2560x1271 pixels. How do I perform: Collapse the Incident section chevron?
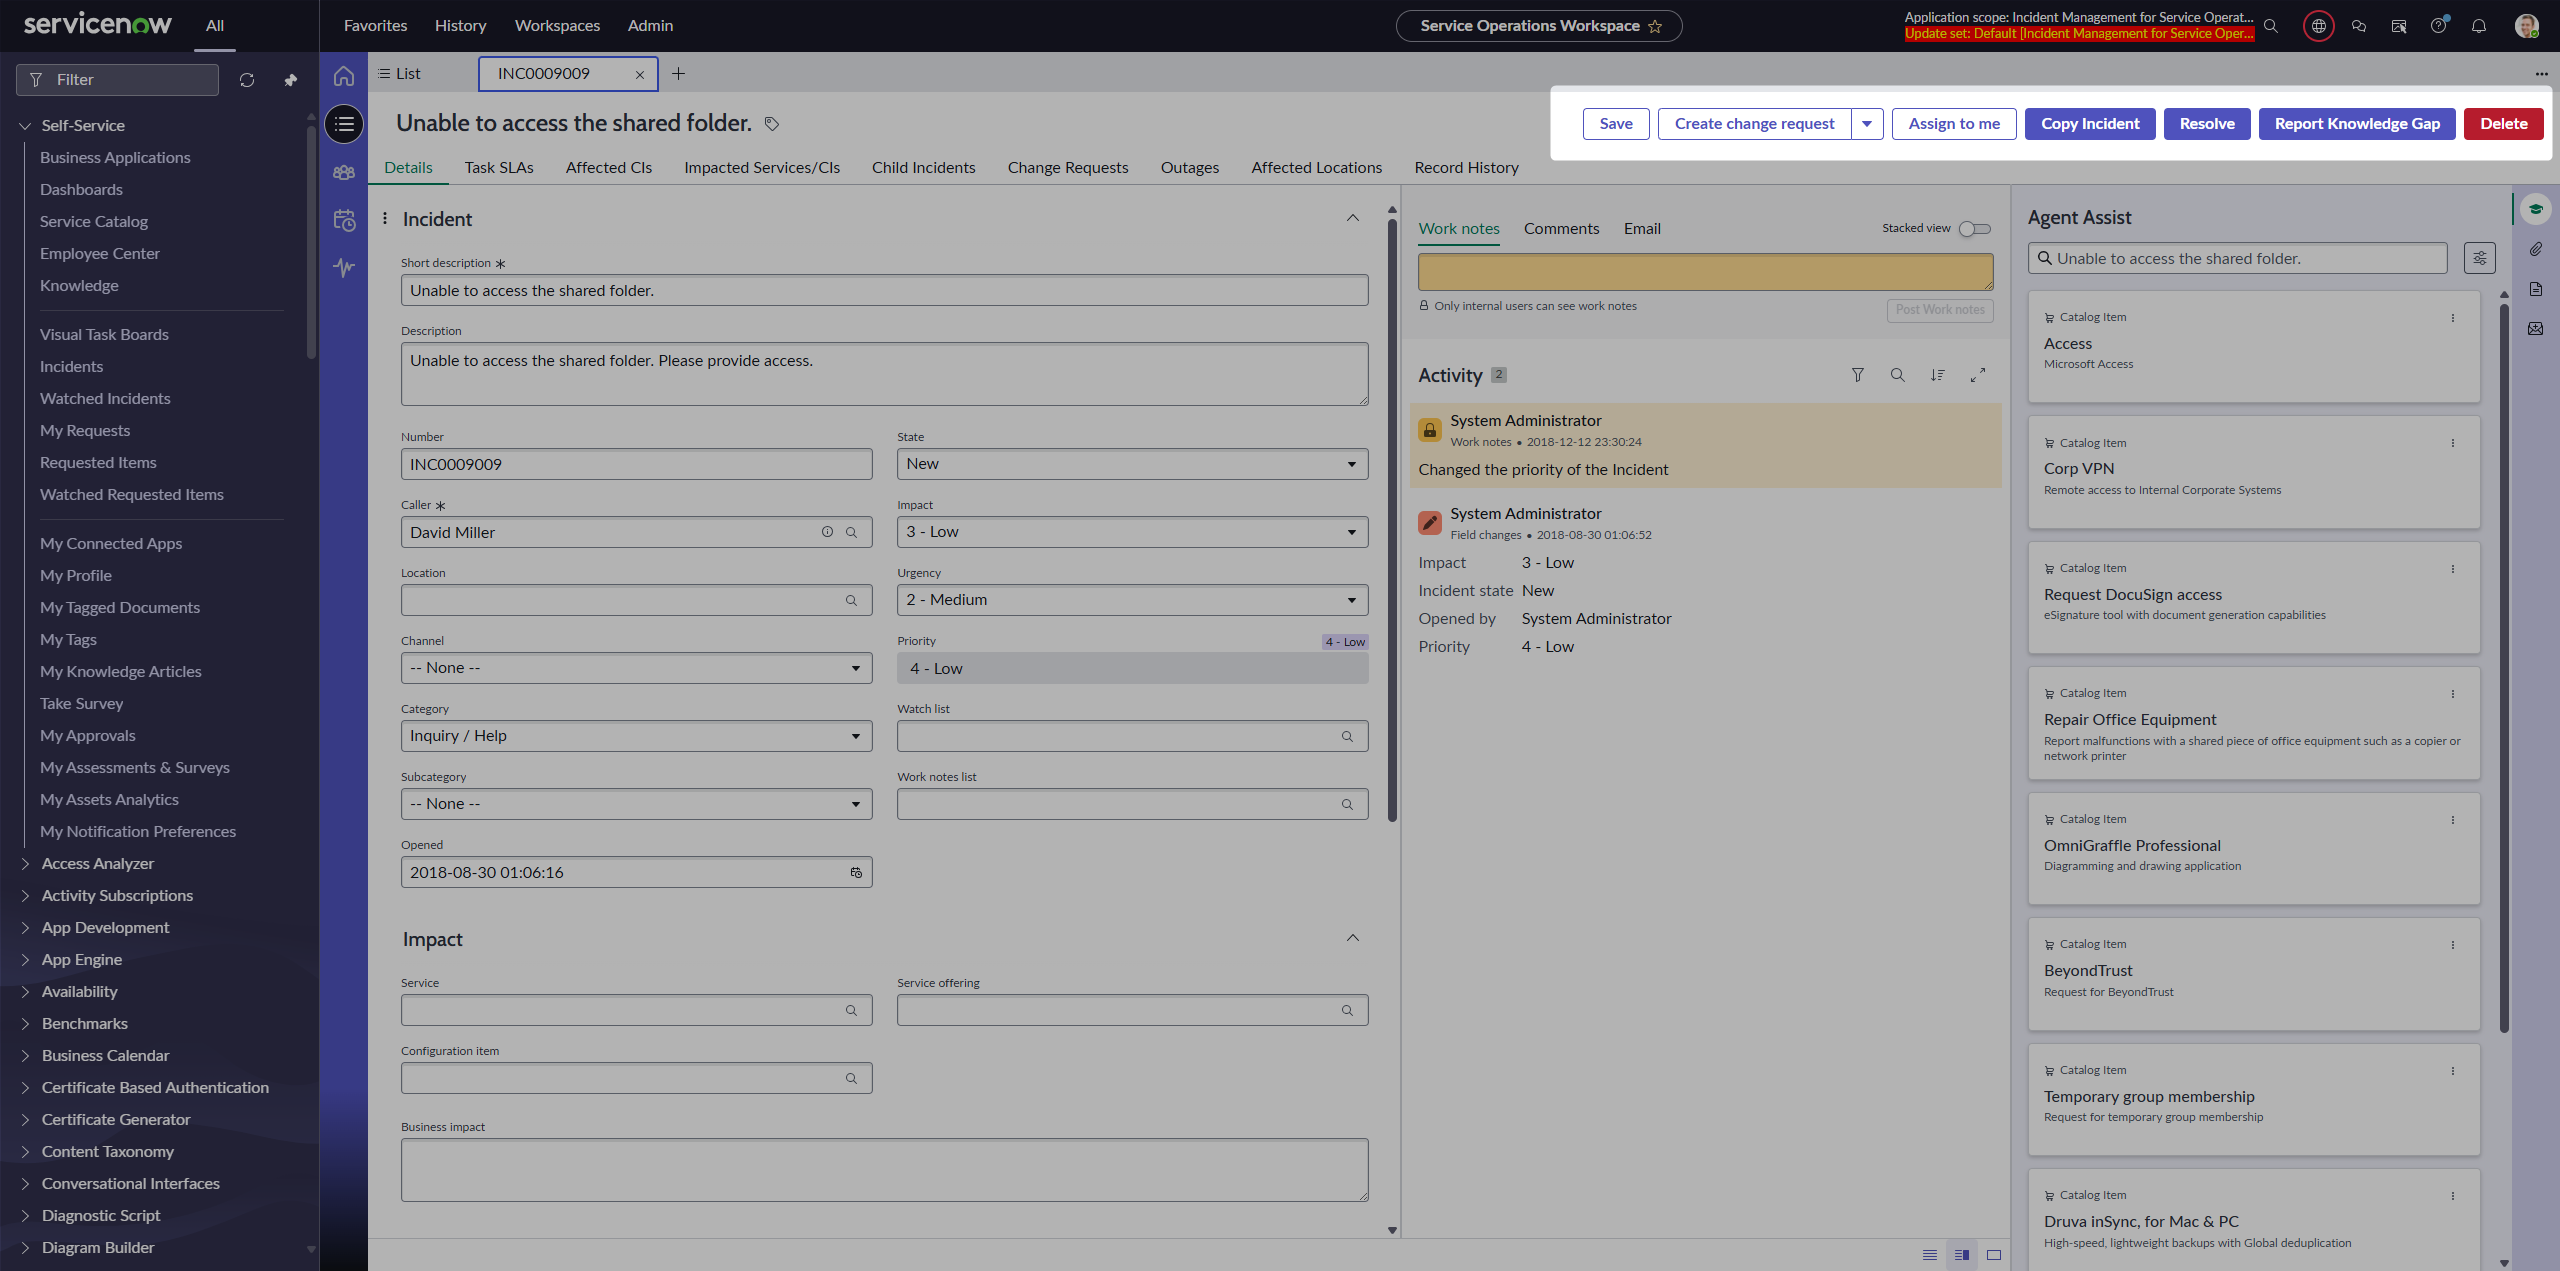point(1352,218)
